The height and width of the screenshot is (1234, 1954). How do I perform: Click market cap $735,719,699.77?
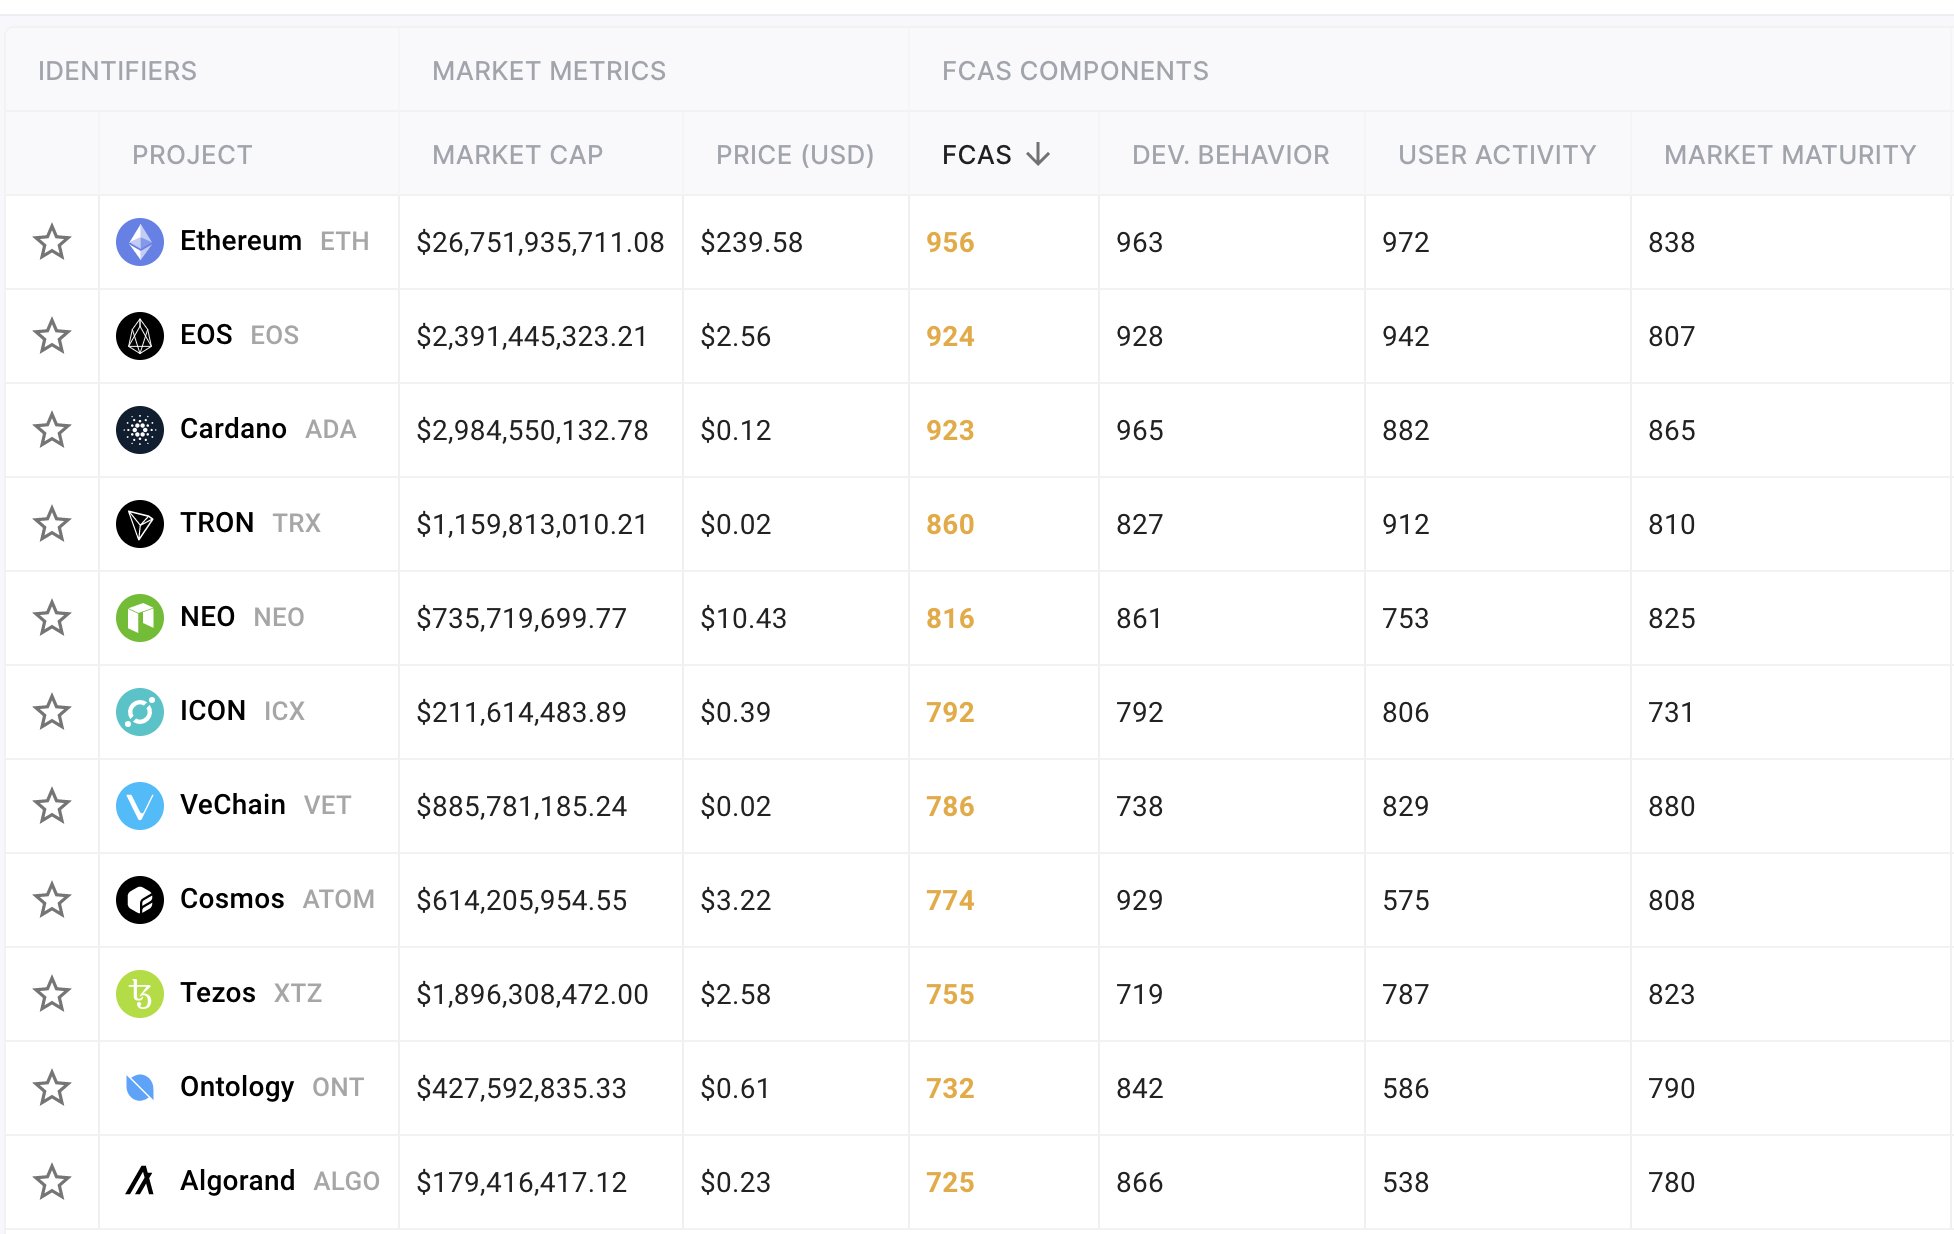521,619
